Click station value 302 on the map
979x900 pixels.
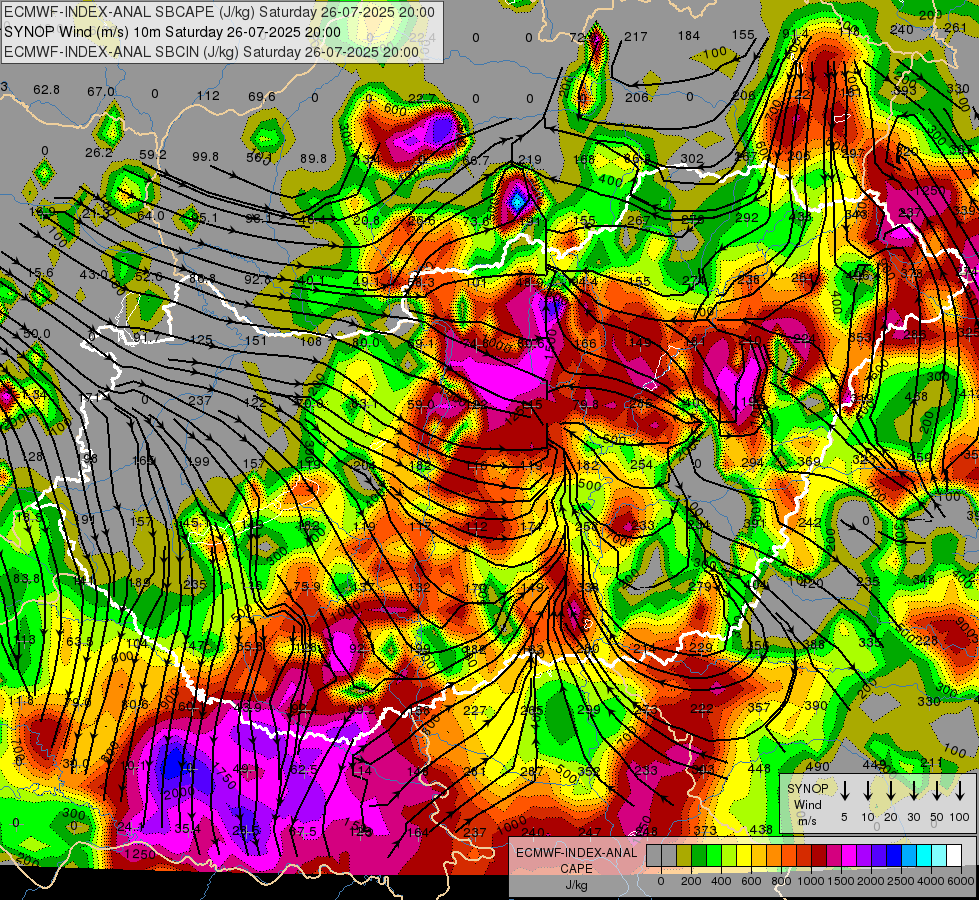(x=692, y=159)
